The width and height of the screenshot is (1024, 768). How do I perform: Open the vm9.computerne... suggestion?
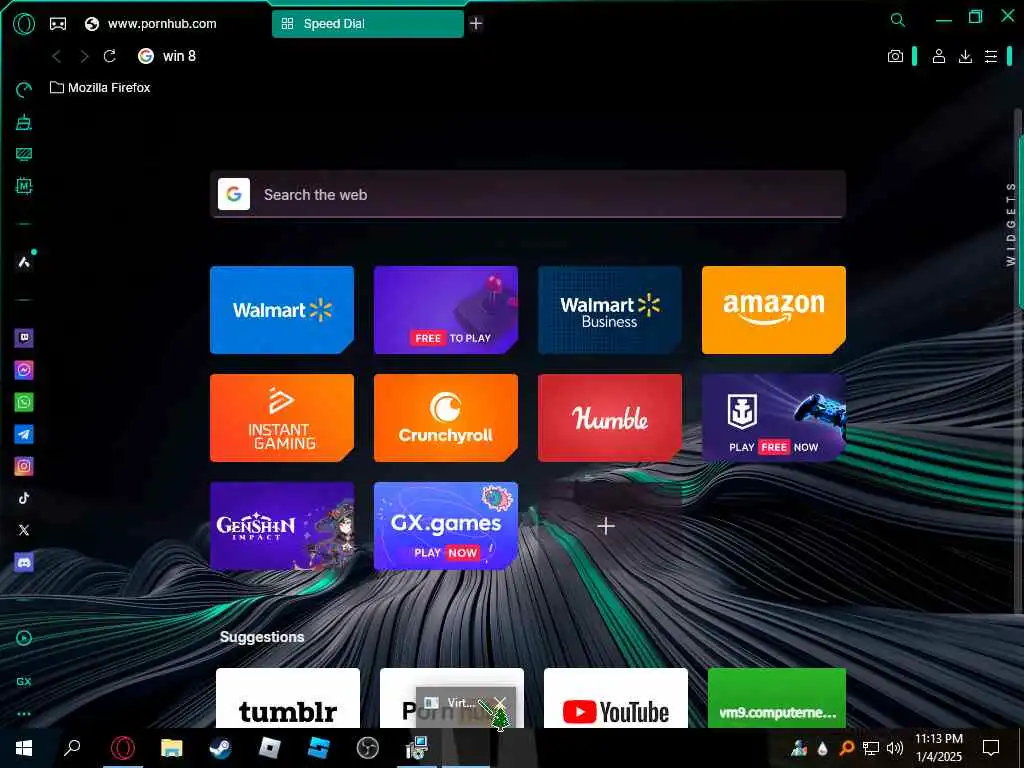(777, 697)
